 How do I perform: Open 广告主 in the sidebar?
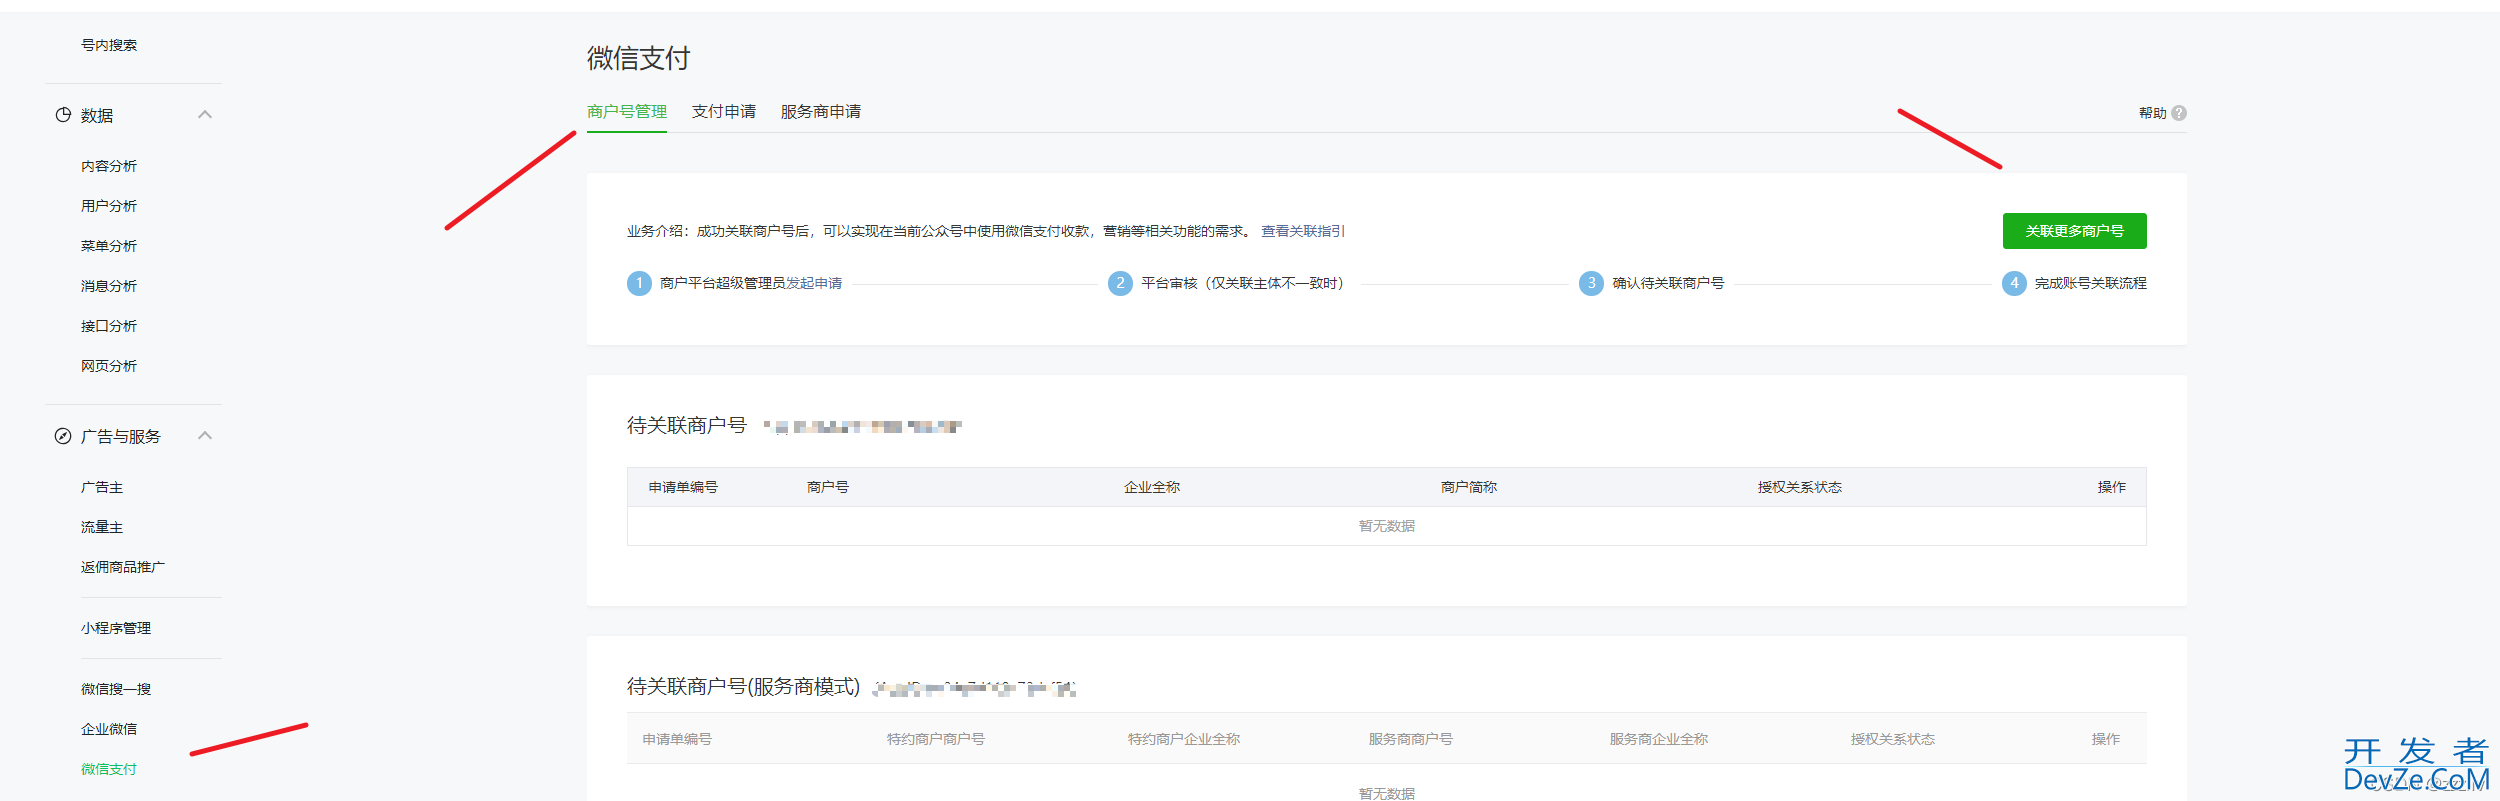(x=102, y=487)
